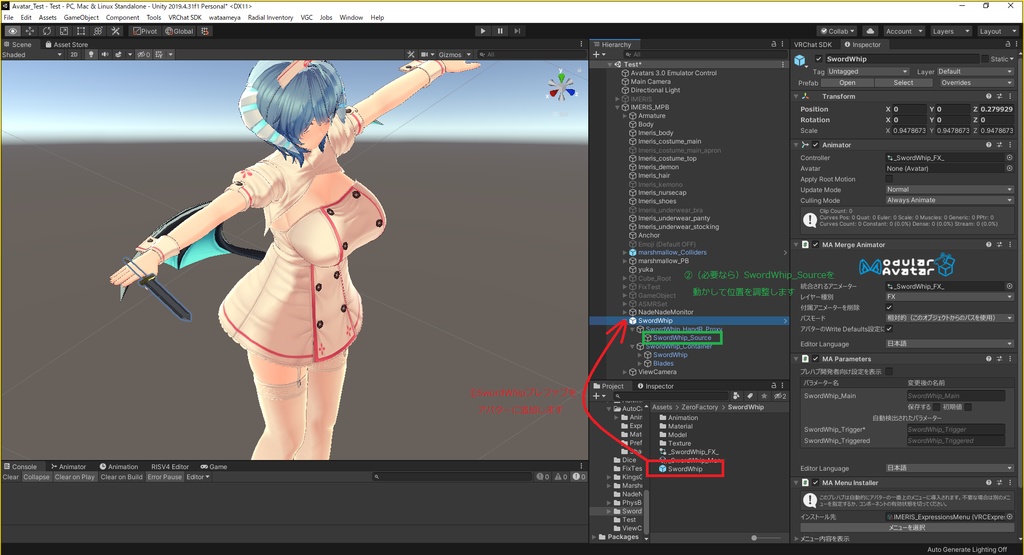
Task: Adjust the Project icon size slider
Action: (x=752, y=537)
